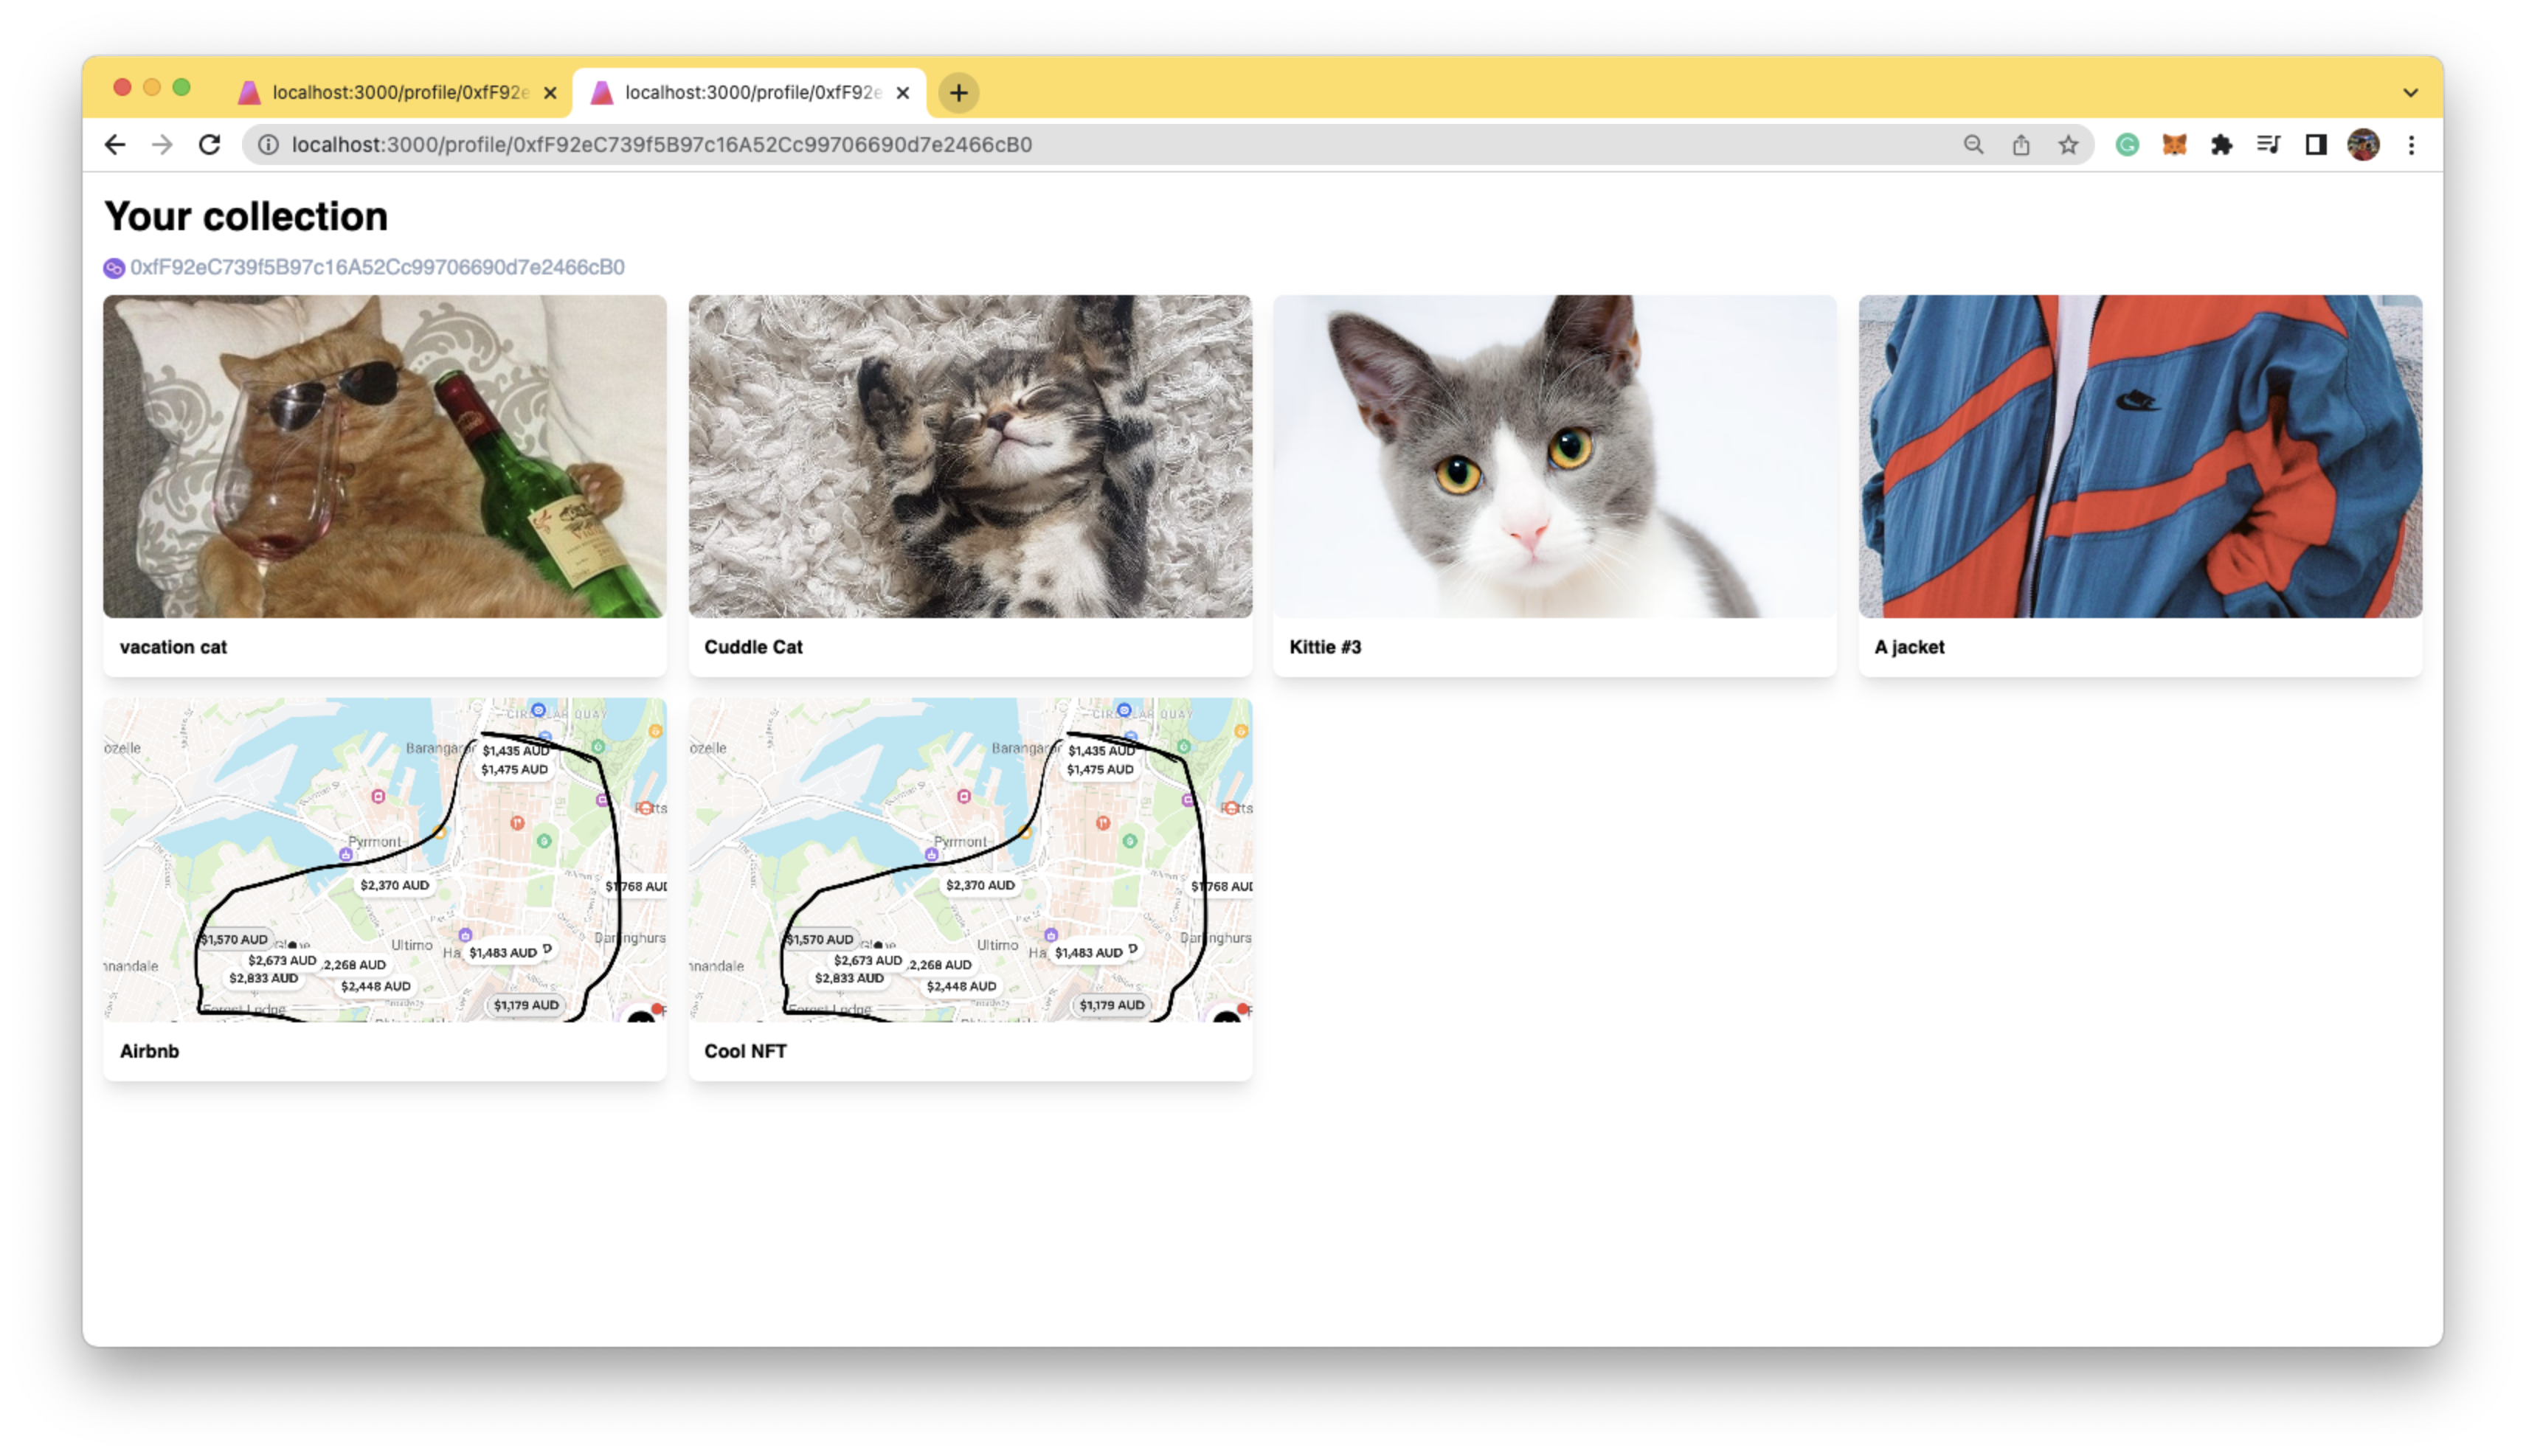The height and width of the screenshot is (1456, 2526).
Task: Toggle the browser side panel icon
Action: click(2315, 145)
